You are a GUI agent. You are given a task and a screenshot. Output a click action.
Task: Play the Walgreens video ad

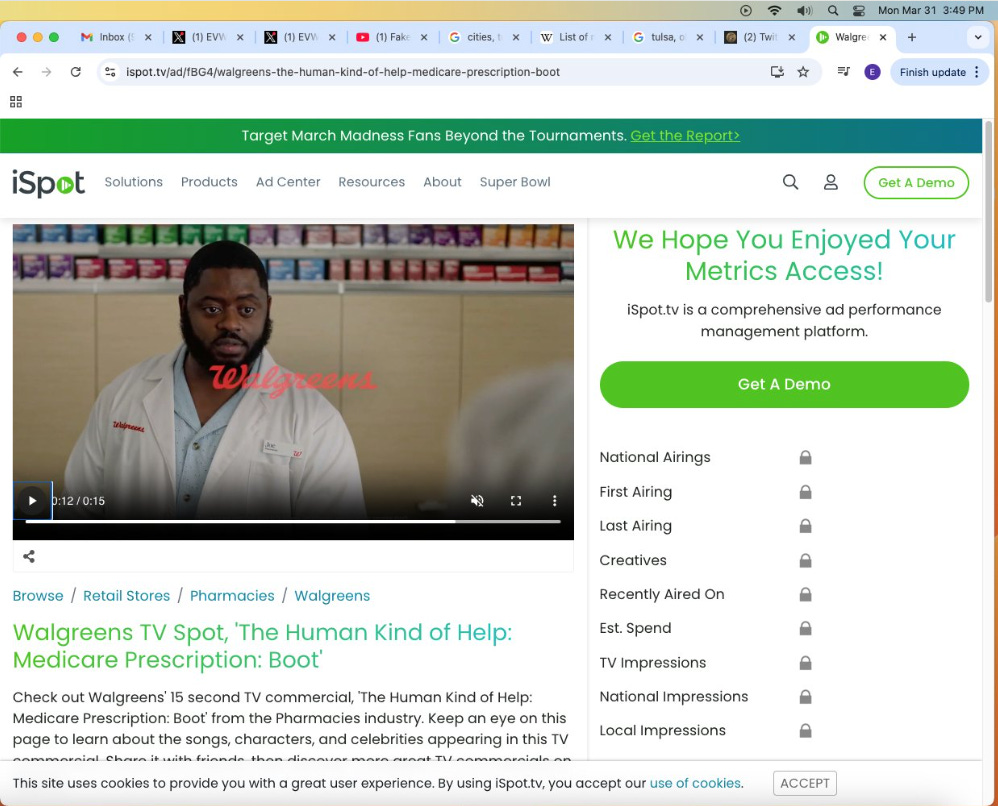point(32,501)
